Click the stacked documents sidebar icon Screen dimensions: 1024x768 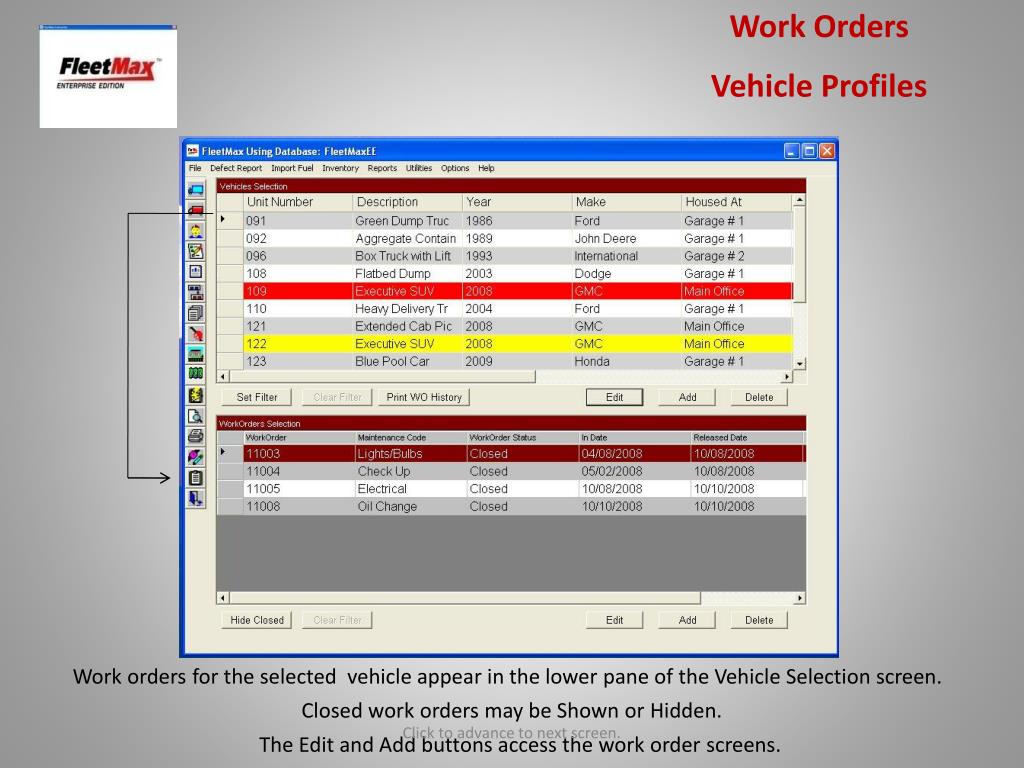pyautogui.click(x=196, y=313)
